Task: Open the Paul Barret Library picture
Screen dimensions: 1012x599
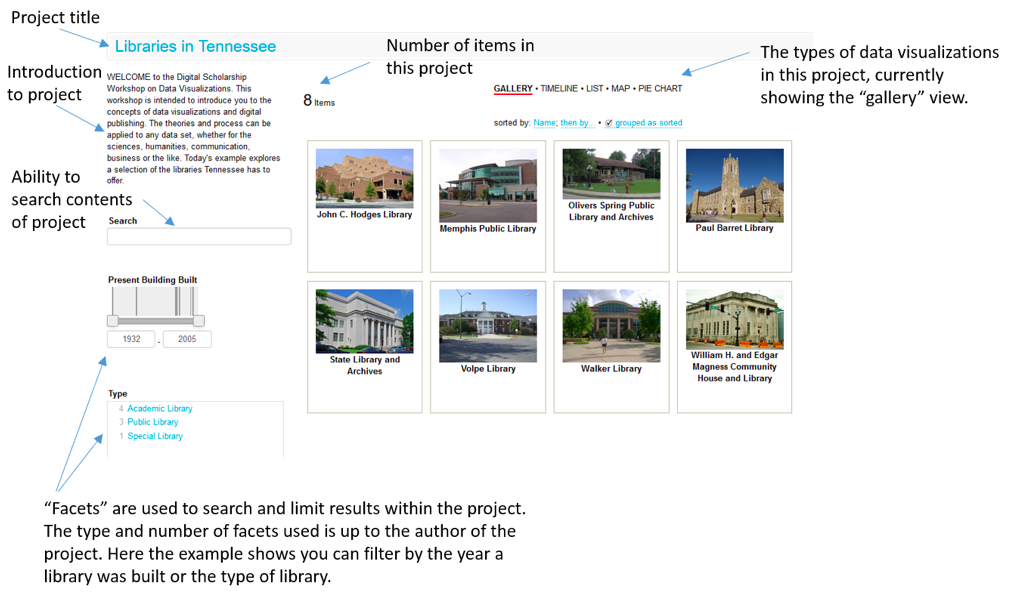Action: tap(734, 185)
